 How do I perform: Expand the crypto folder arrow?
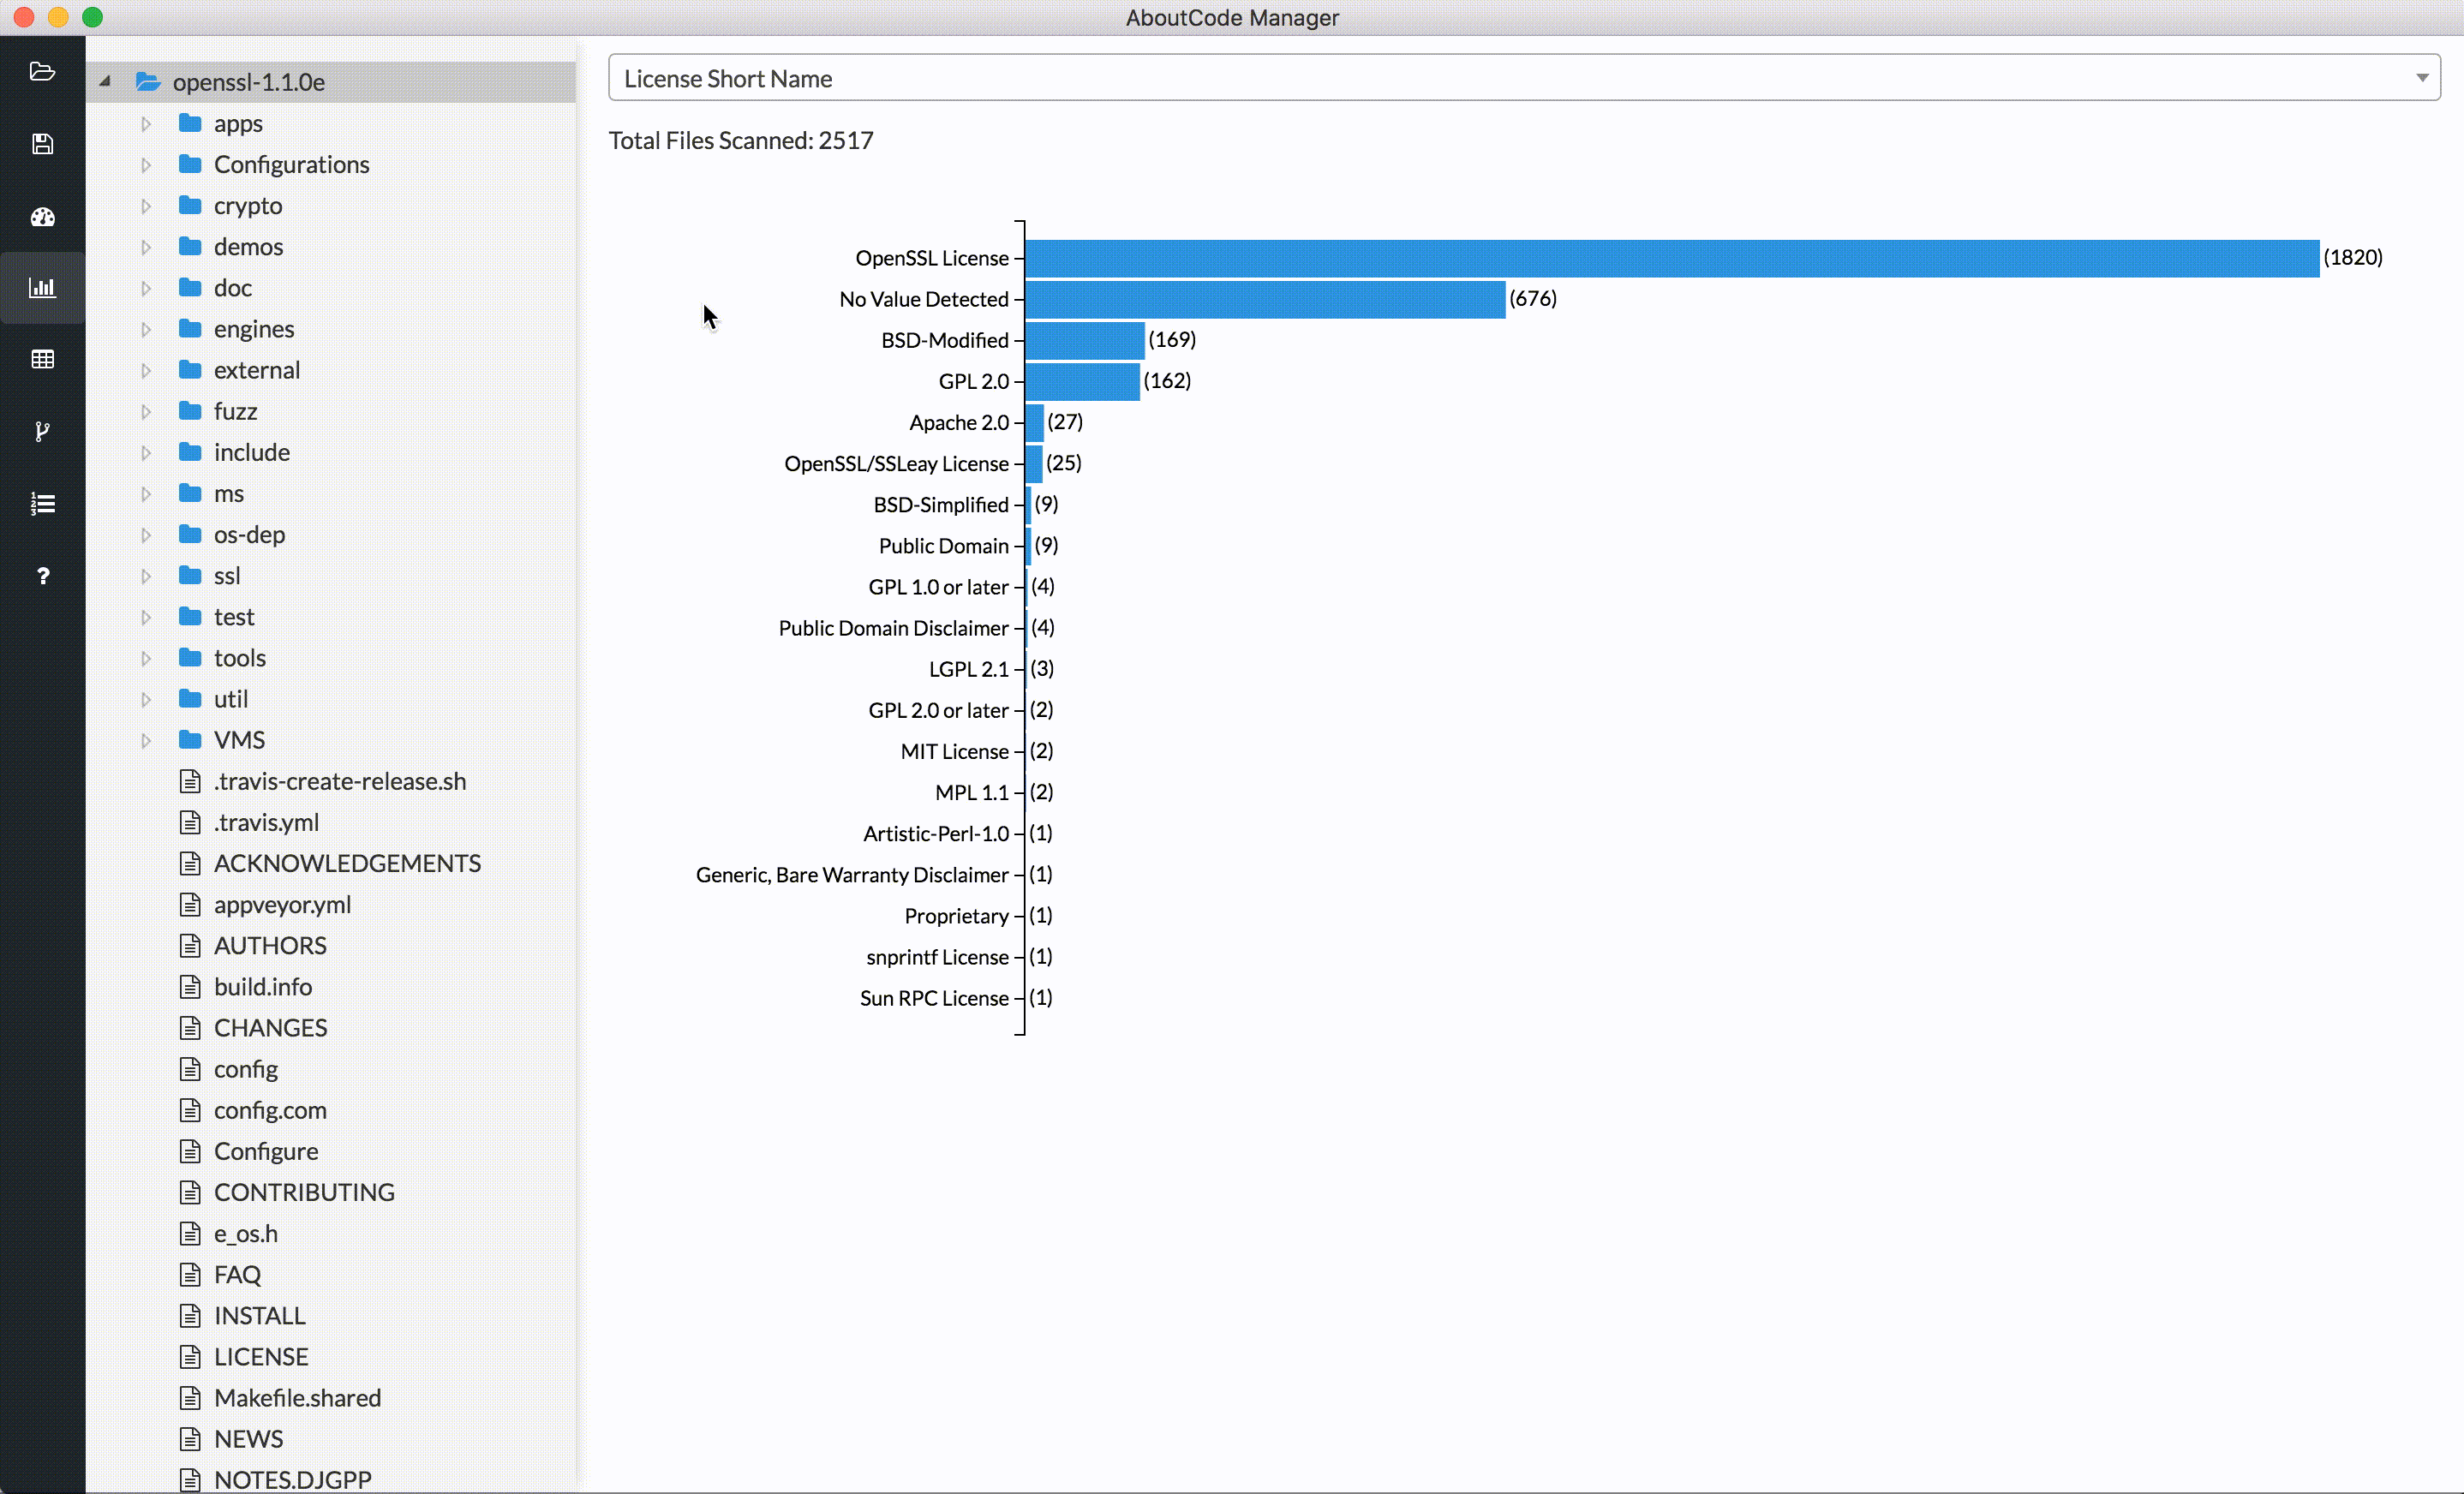point(146,206)
